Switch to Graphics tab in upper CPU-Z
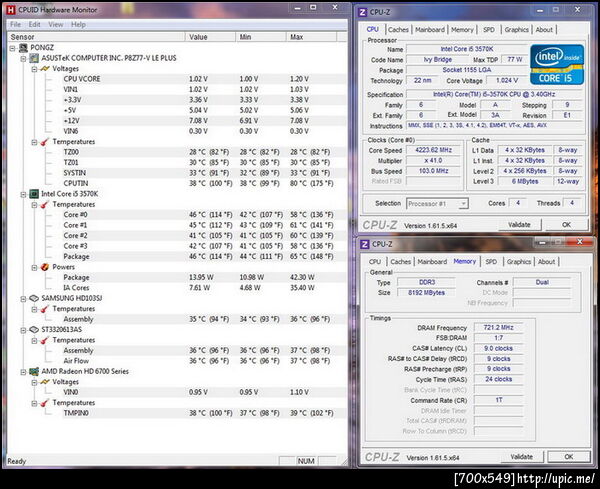 pyautogui.click(x=516, y=30)
